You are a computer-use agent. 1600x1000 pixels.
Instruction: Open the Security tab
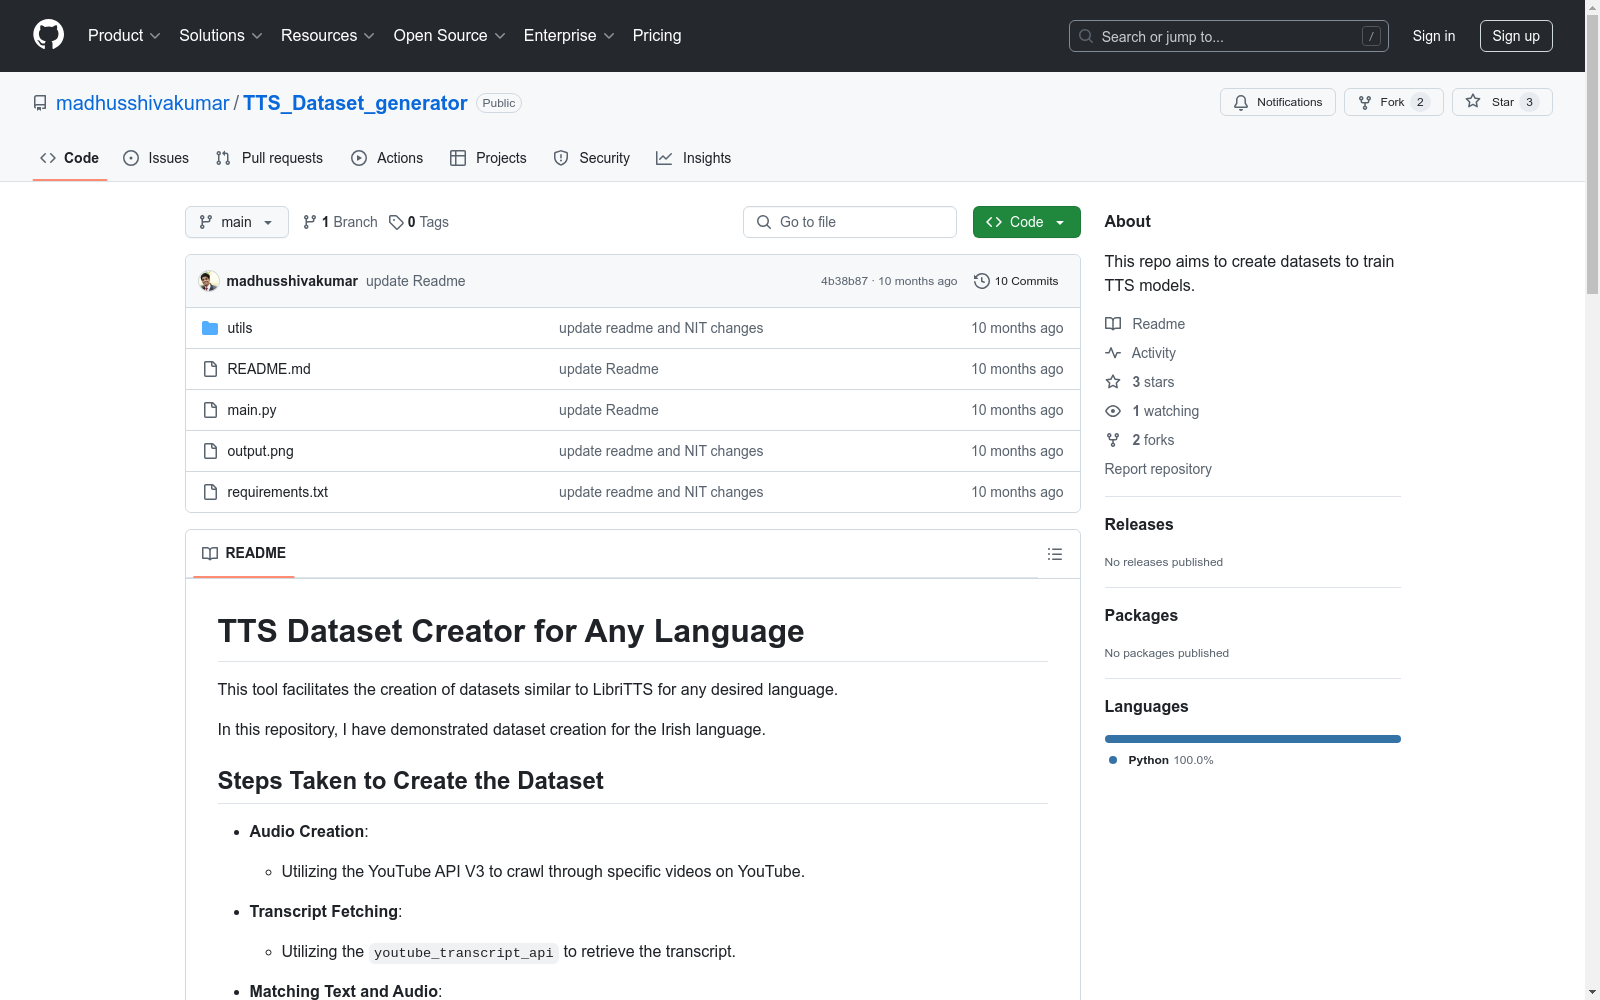[x=592, y=158]
